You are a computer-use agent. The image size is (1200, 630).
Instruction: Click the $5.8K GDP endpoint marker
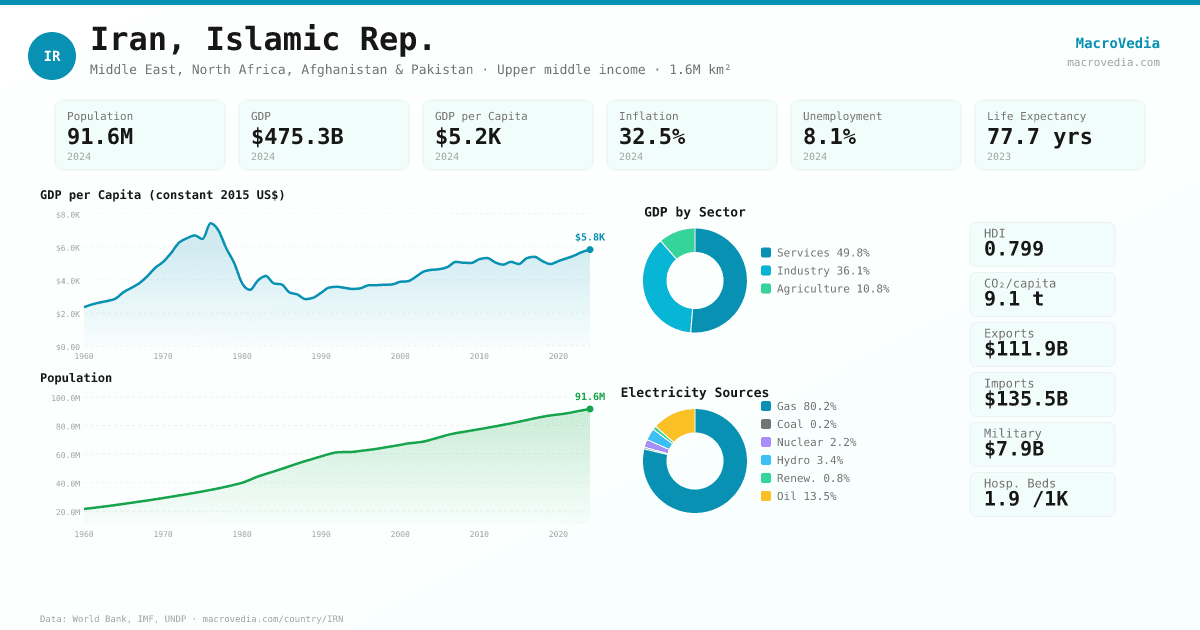590,250
